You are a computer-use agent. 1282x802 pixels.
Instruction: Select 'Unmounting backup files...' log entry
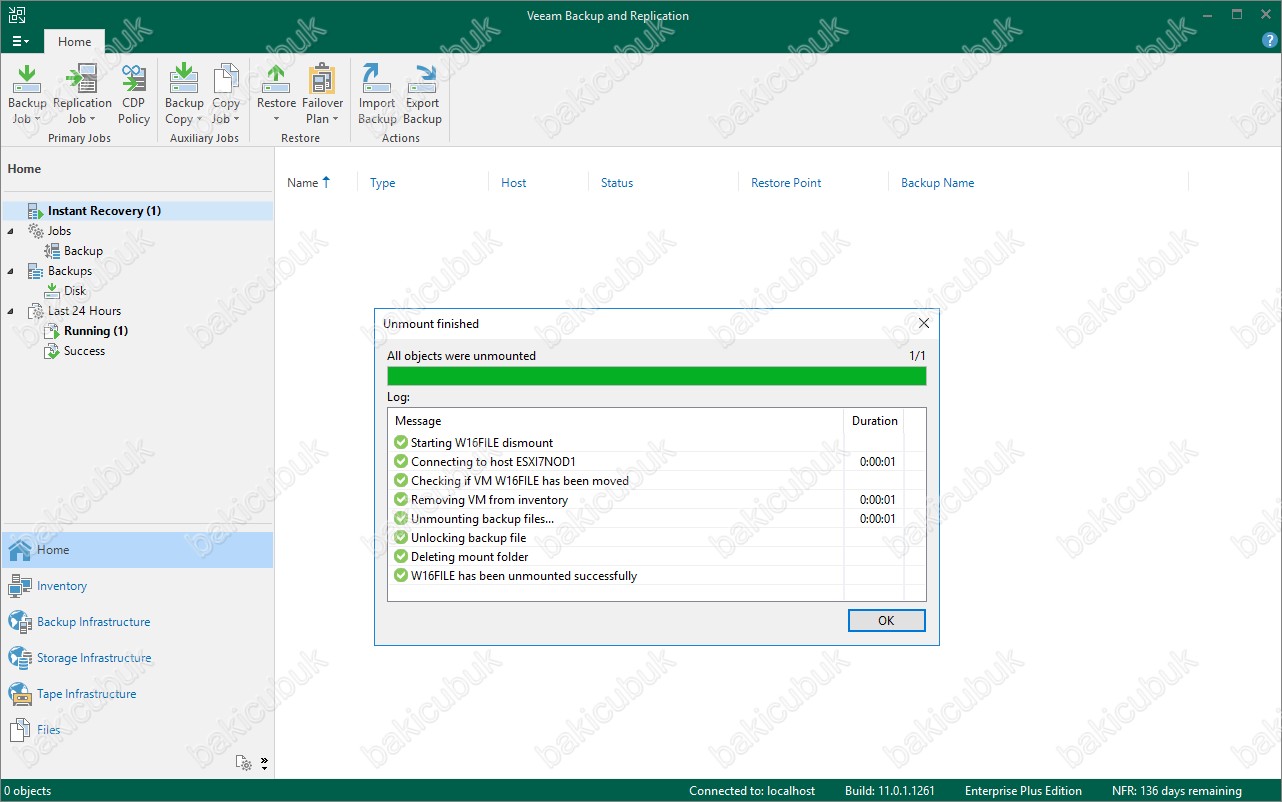pos(656,519)
